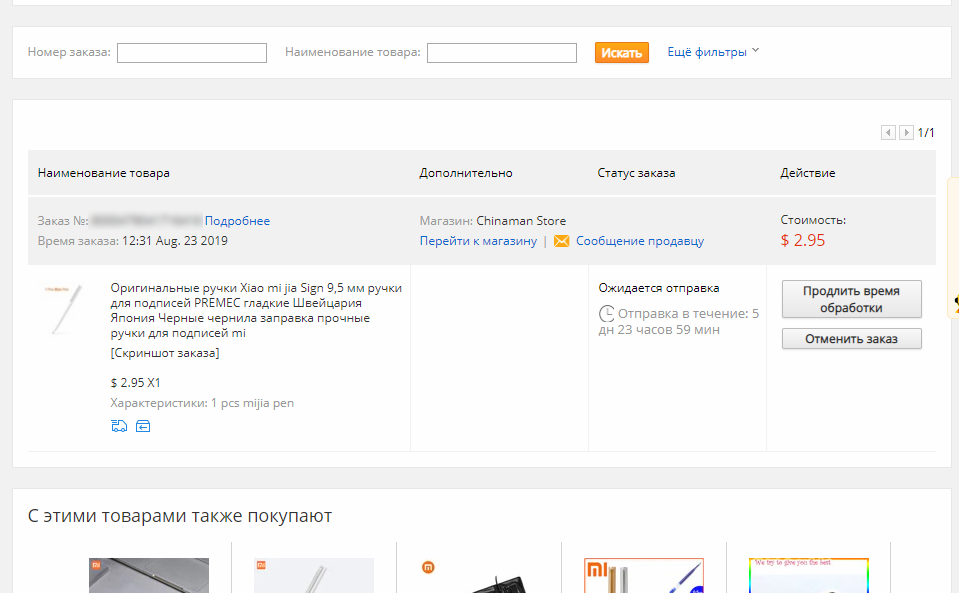Open recommended product thumbnail of the black item
The width and height of the screenshot is (959, 593).
tap(479, 575)
